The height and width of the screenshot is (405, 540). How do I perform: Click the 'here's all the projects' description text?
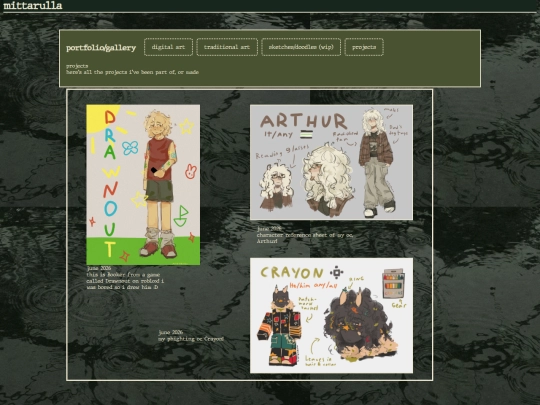133,72
